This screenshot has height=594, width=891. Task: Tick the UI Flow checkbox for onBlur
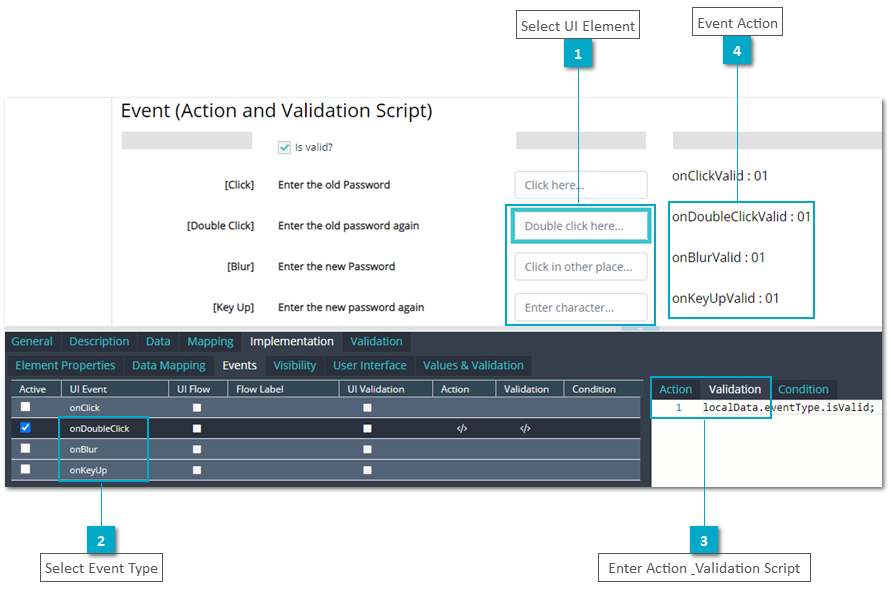[x=197, y=449]
